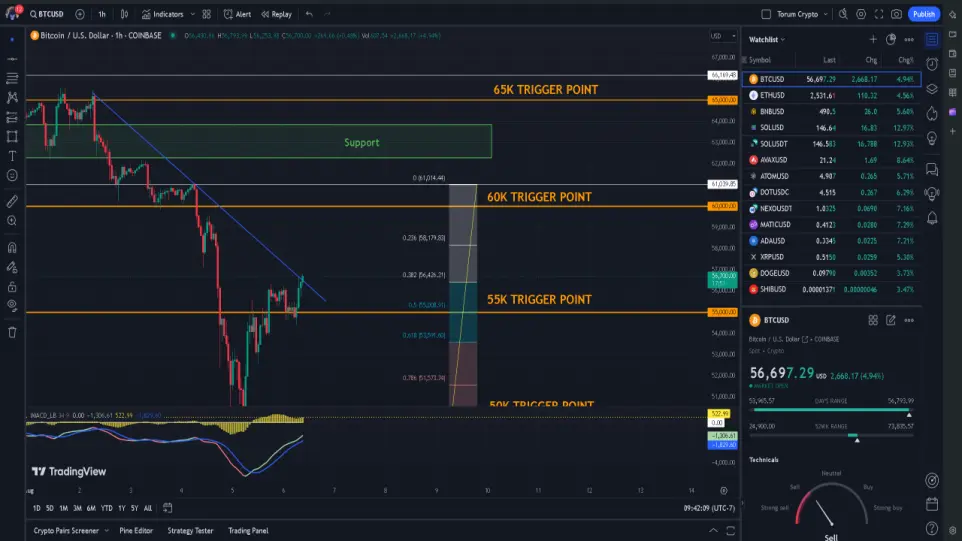Start bar Replay mode

[x=277, y=14]
